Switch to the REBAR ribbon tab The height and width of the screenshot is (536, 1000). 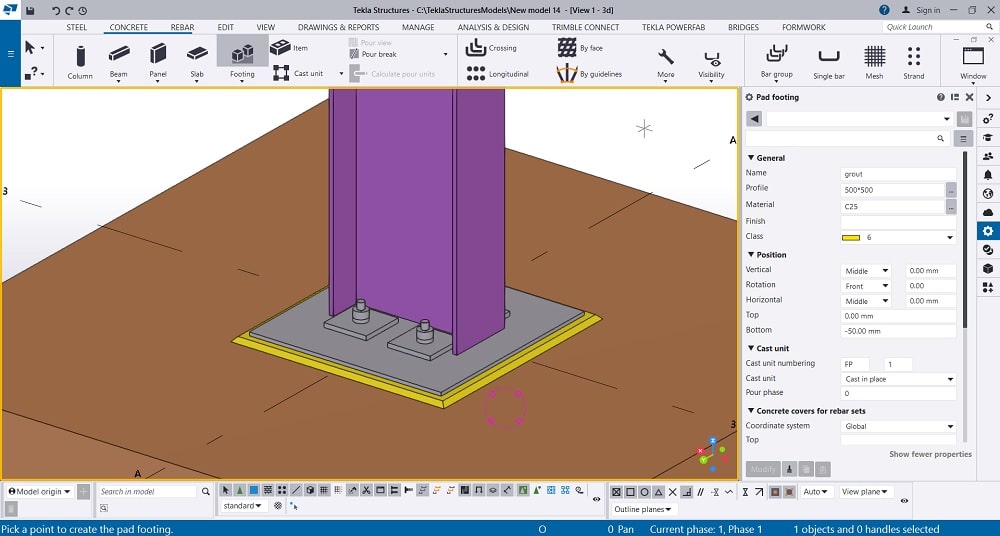[x=181, y=27]
